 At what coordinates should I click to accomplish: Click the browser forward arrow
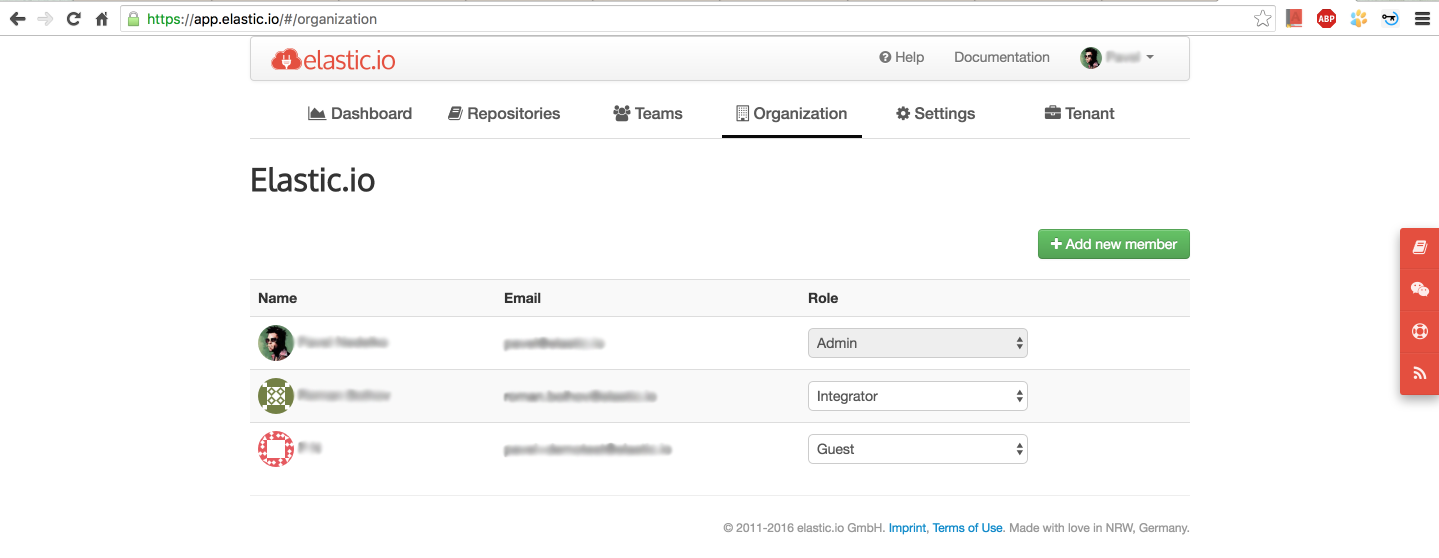45,18
